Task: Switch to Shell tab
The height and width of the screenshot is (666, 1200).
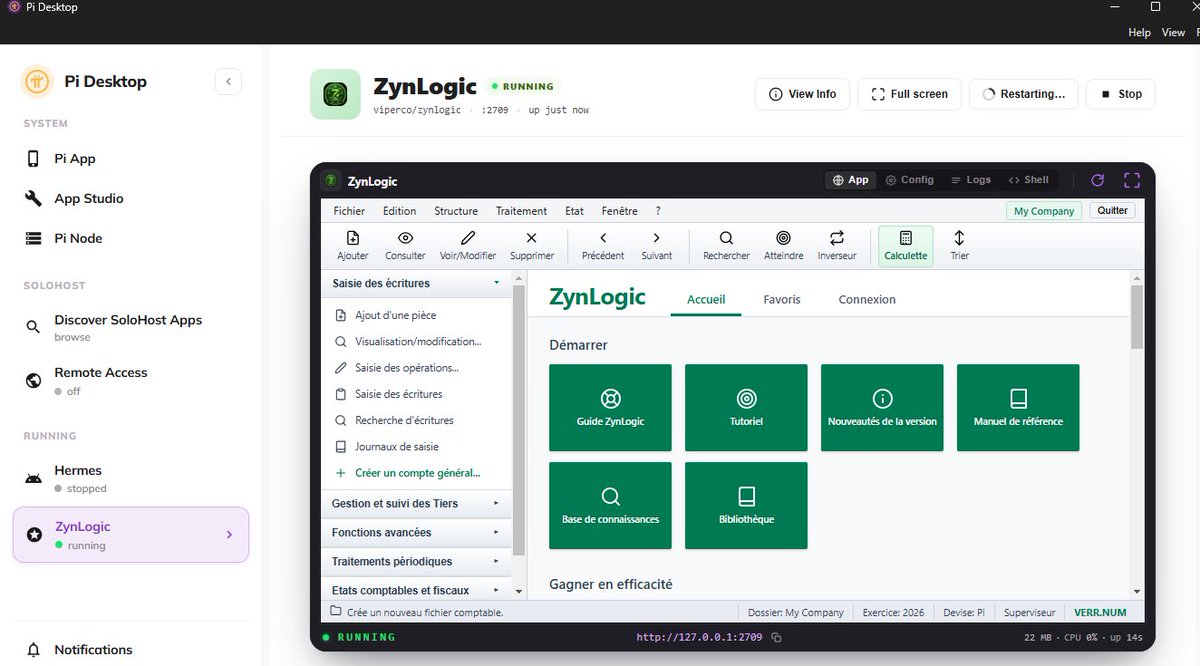Action: point(1029,180)
